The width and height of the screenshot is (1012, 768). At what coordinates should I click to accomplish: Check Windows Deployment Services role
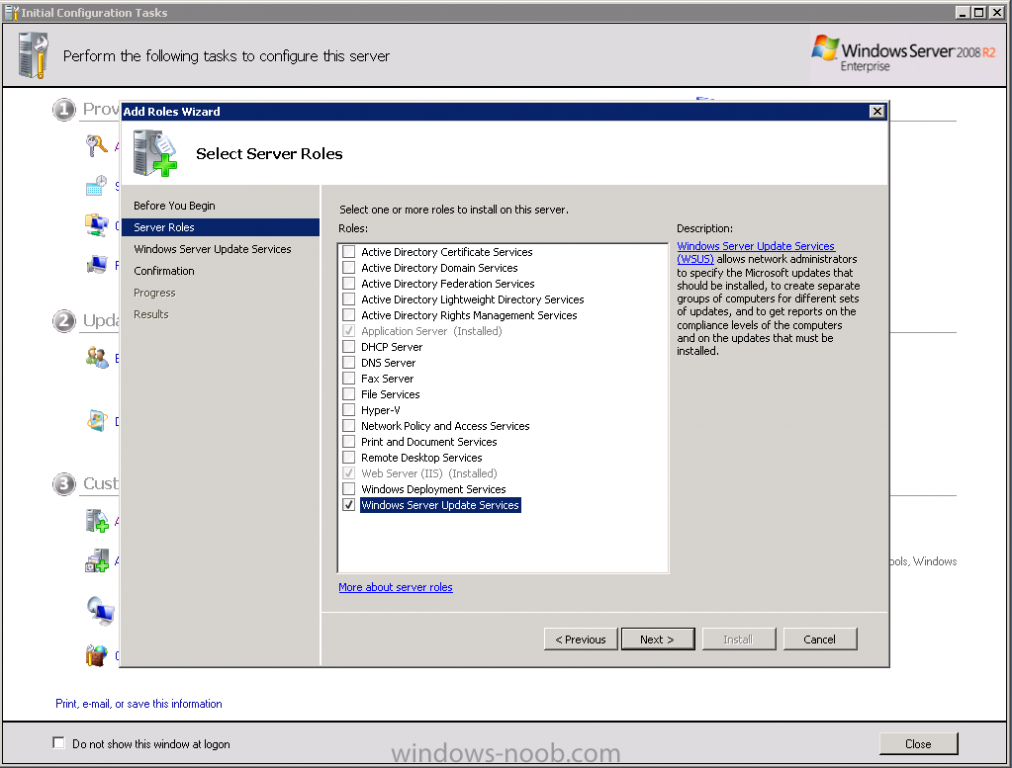(349, 489)
